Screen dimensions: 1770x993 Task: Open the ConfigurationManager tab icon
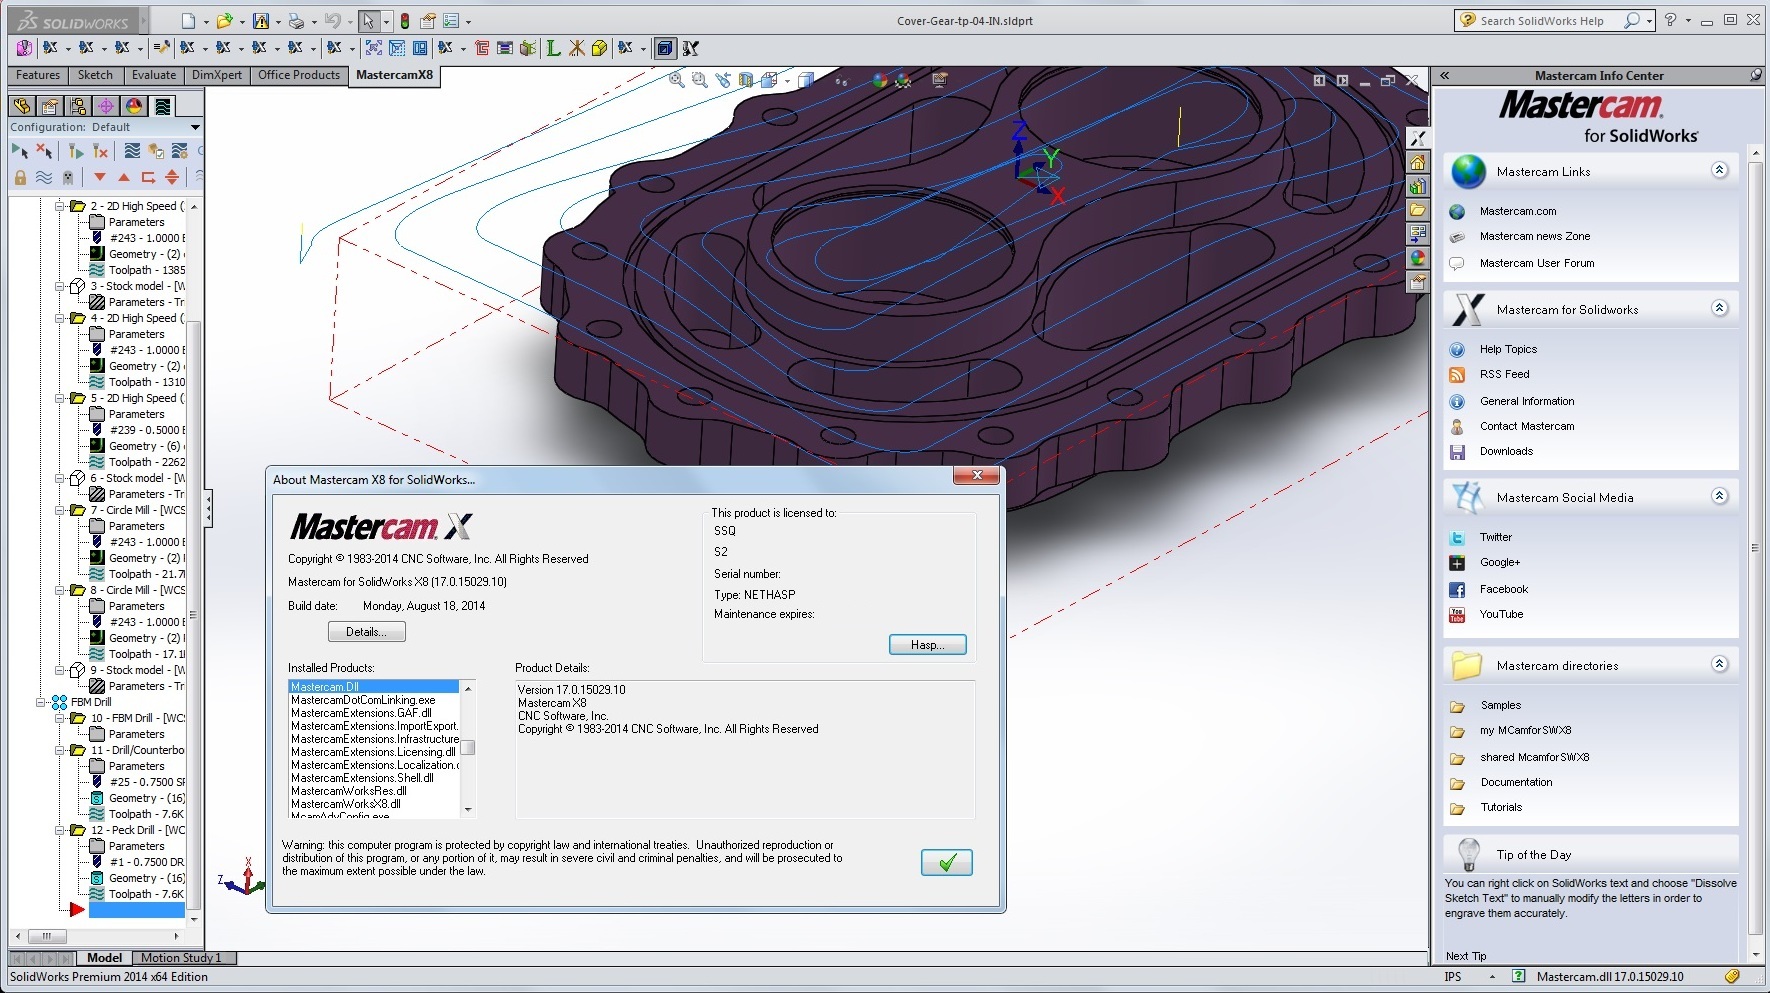coord(78,105)
